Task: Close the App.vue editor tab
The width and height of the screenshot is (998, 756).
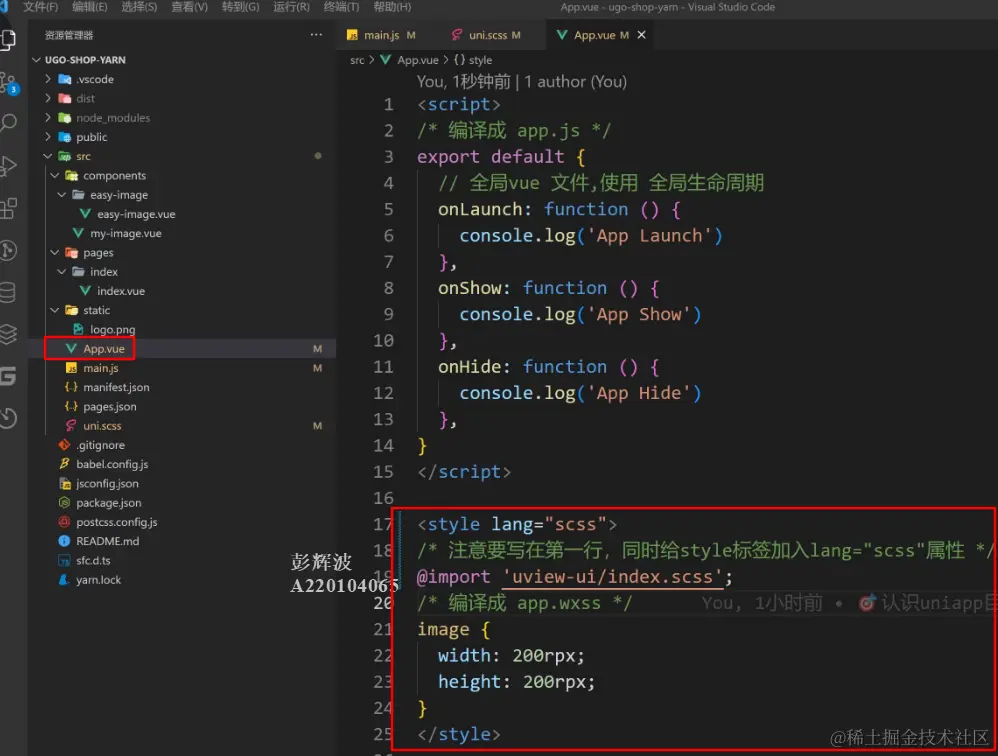Action: [x=642, y=35]
